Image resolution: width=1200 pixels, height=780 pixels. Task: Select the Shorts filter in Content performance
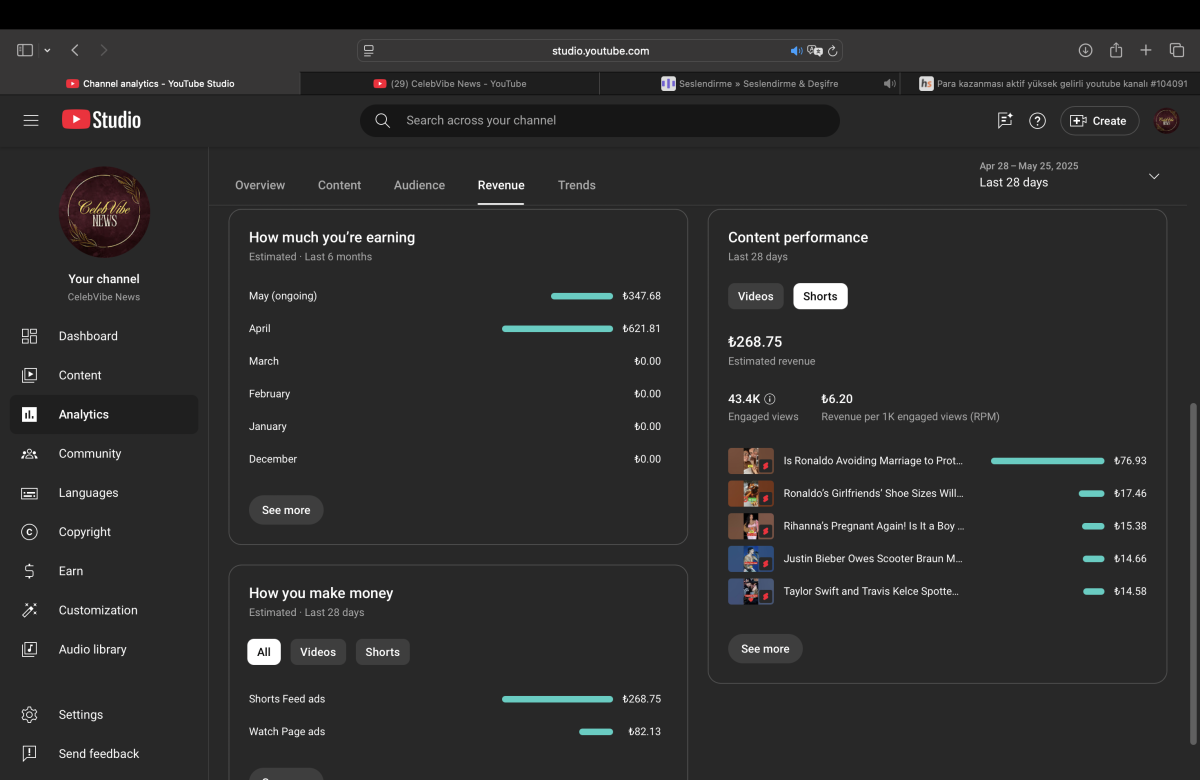[x=820, y=296]
